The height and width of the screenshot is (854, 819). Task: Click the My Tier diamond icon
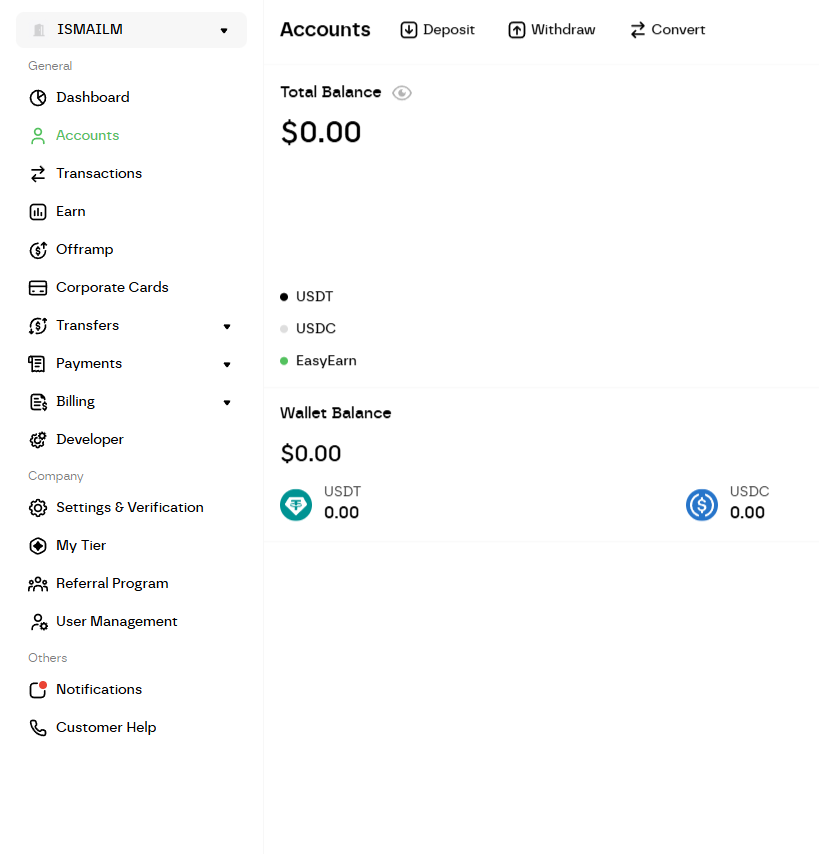tap(38, 546)
